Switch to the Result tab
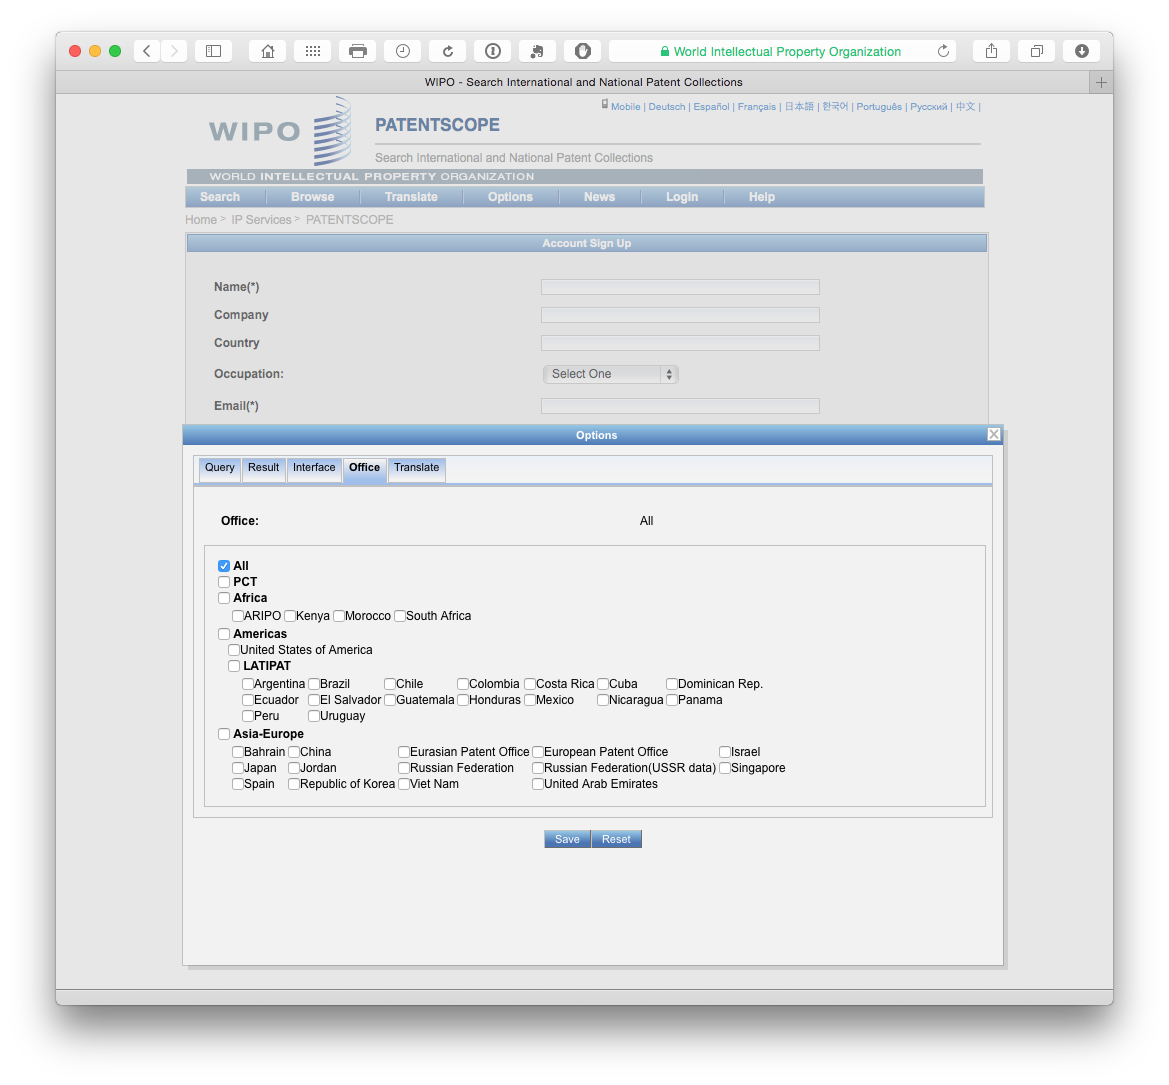Image resolution: width=1169 pixels, height=1085 pixels. 263,468
